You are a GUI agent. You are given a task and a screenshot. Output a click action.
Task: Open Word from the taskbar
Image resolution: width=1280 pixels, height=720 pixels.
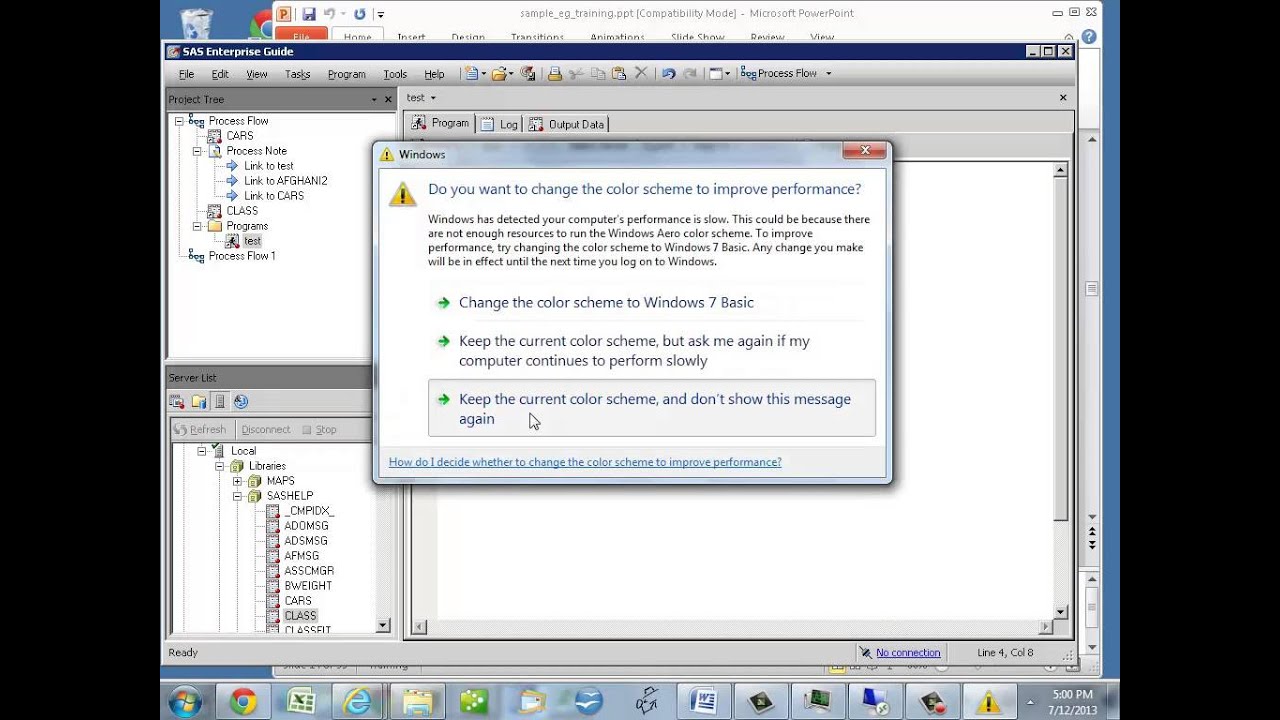point(703,702)
